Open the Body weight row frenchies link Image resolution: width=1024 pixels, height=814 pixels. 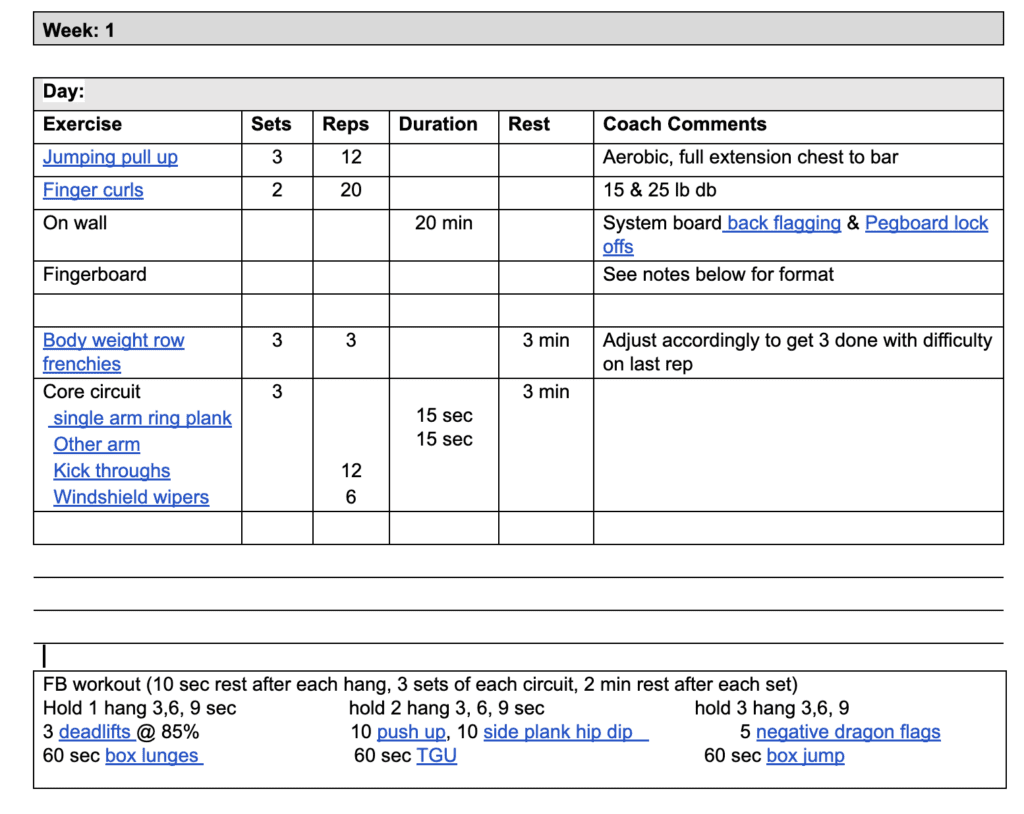tap(113, 340)
